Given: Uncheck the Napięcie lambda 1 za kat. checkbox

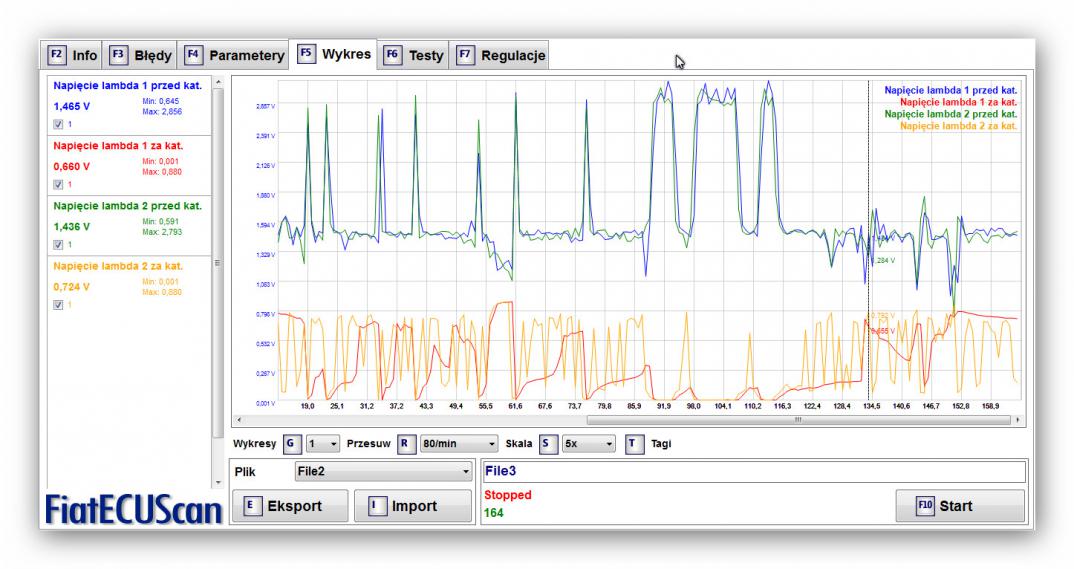Looking at the screenshot, I should coord(58,184).
